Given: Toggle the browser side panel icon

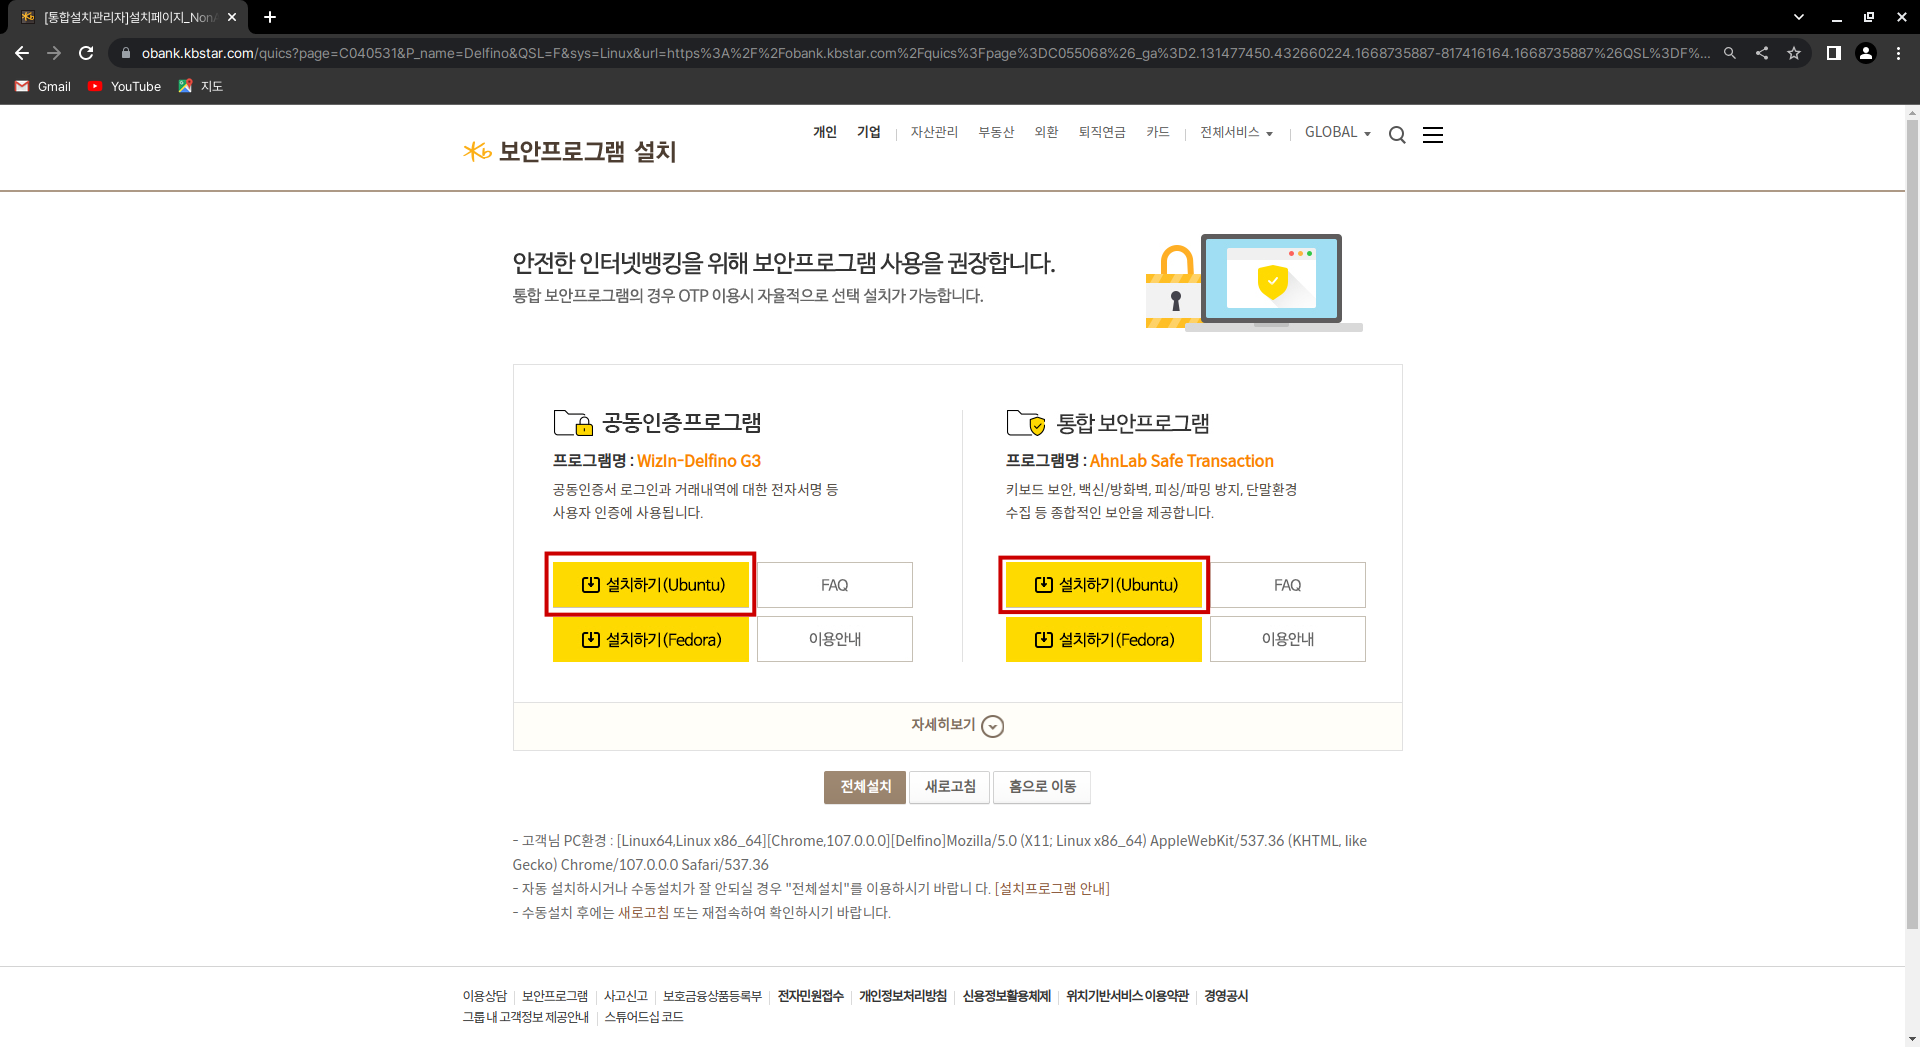Looking at the screenshot, I should (1833, 53).
